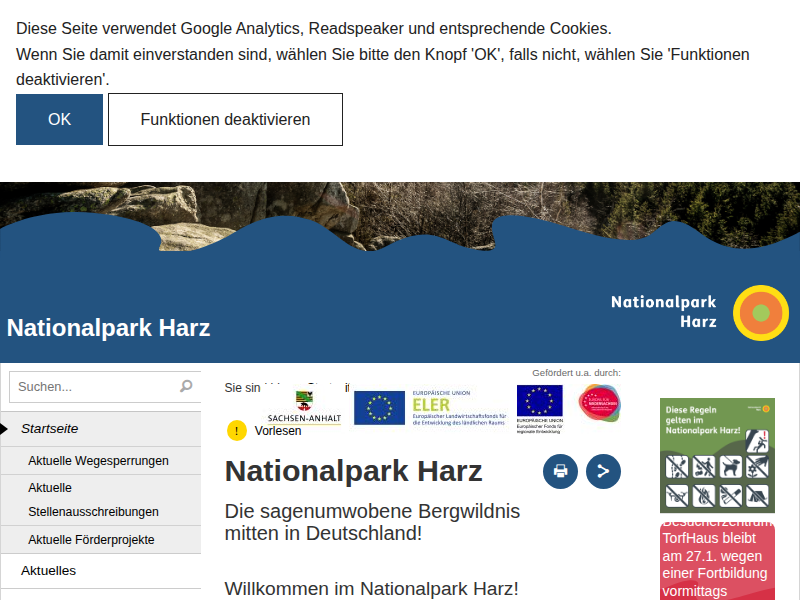The width and height of the screenshot is (800, 600).
Task: Click inside the Suchen search field
Action: 90,386
